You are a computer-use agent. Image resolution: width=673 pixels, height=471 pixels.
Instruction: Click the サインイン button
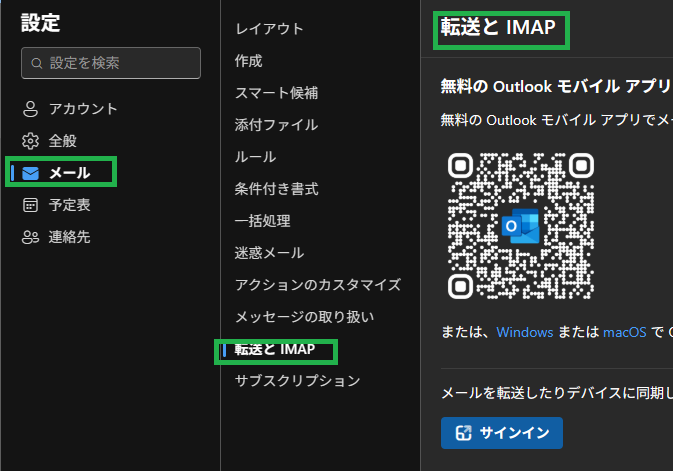coord(502,433)
